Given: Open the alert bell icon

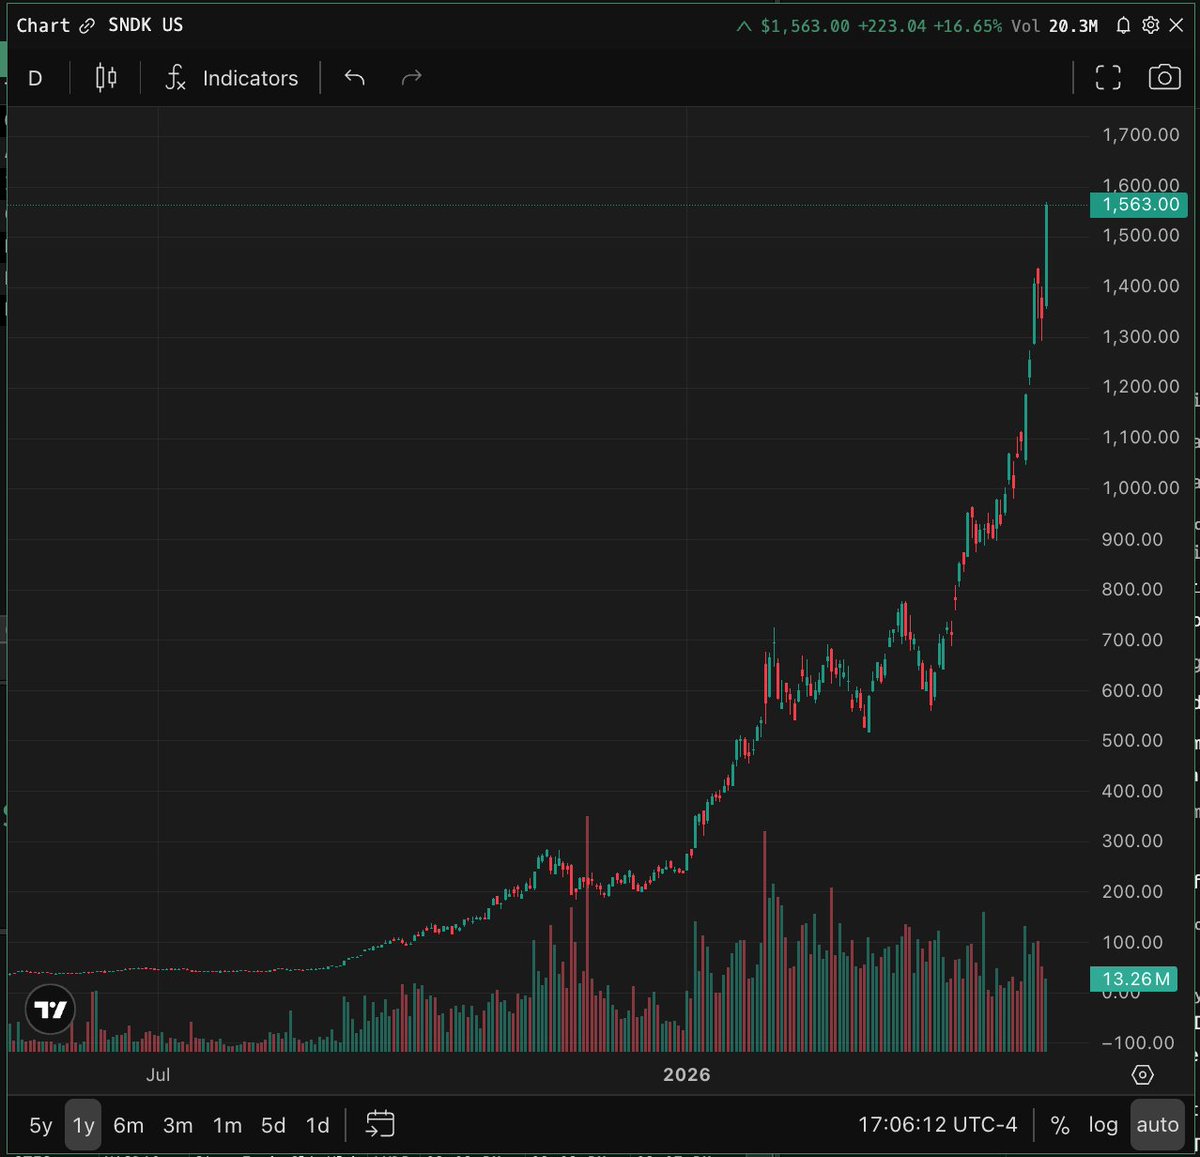Looking at the screenshot, I should pos(1123,26).
